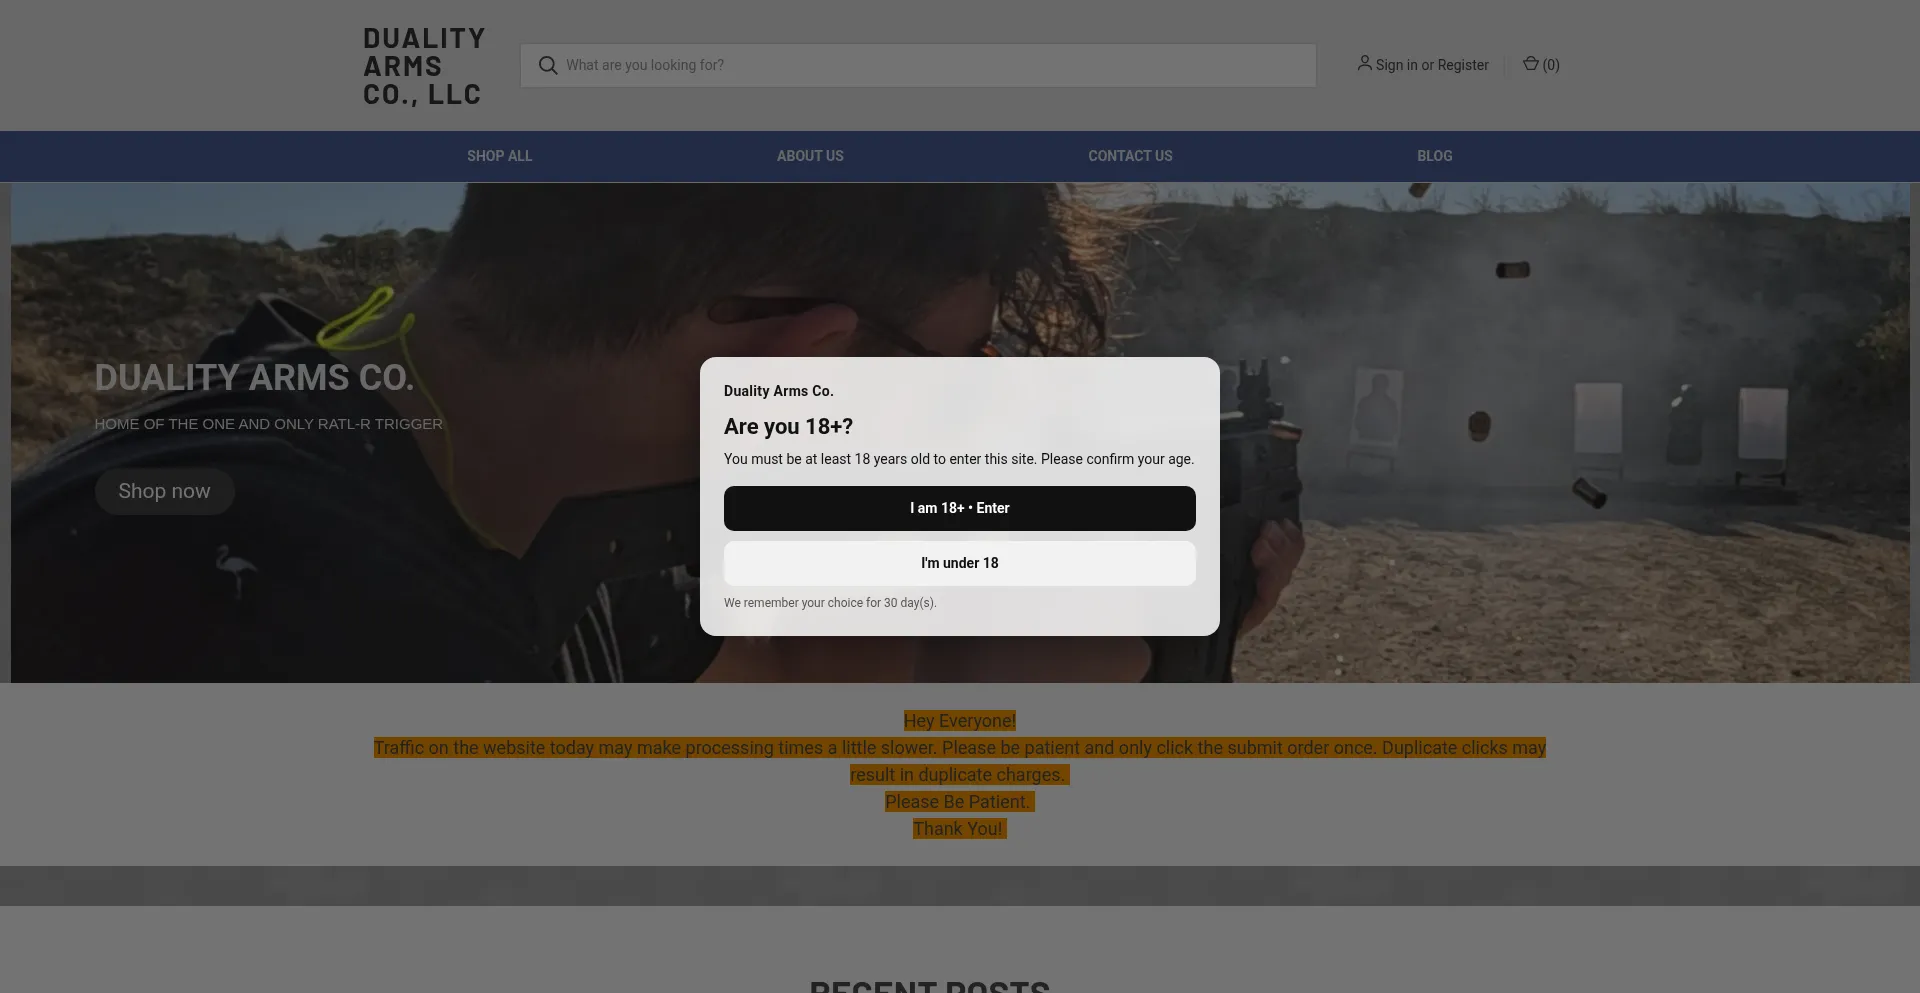Open the Shop All menu item
The height and width of the screenshot is (993, 1920).
(499, 156)
